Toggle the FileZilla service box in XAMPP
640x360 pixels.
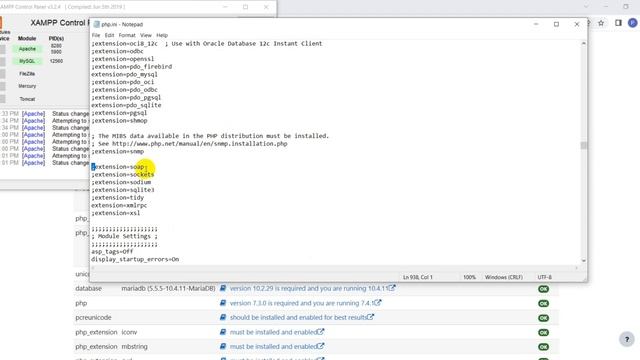tap(2, 74)
